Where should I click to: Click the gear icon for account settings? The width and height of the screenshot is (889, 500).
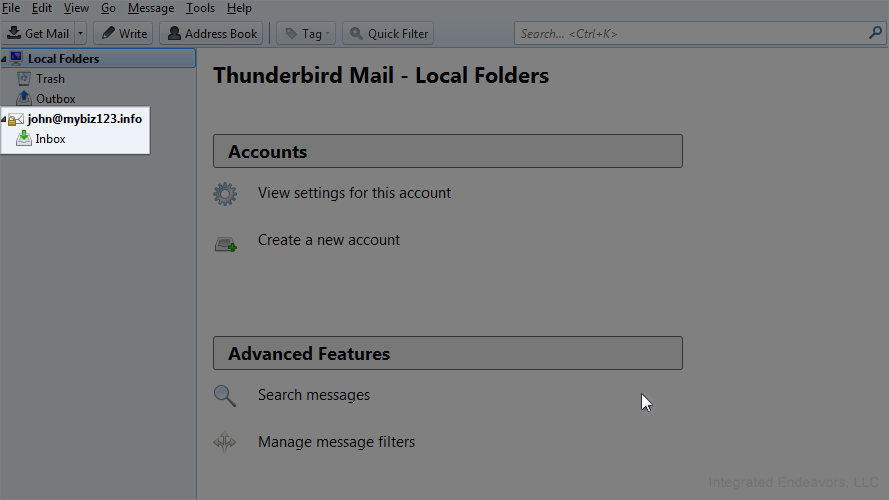click(225, 194)
